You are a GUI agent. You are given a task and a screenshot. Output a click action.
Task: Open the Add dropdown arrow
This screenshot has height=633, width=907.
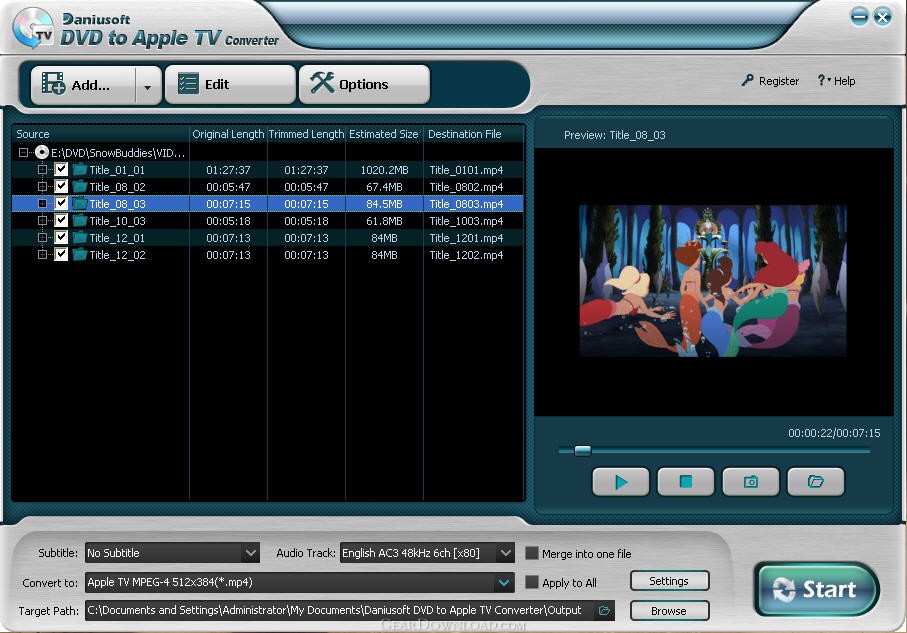coord(148,86)
